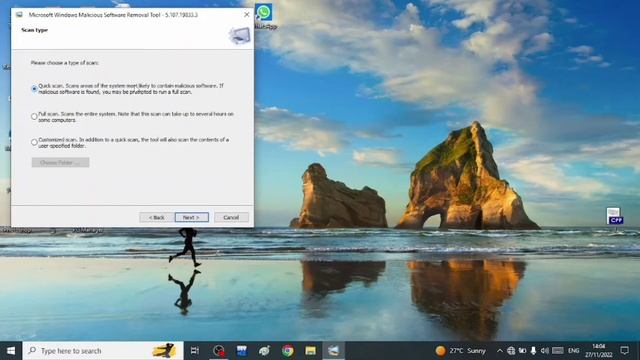The image size is (640, 360).
Task: Close the Malicious Software Removal Tool window
Action: (247, 15)
